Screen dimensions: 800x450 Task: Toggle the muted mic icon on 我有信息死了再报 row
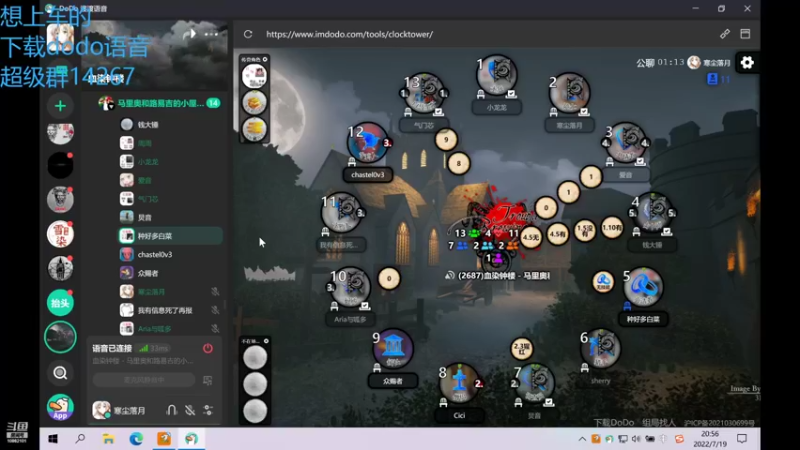[x=215, y=310]
